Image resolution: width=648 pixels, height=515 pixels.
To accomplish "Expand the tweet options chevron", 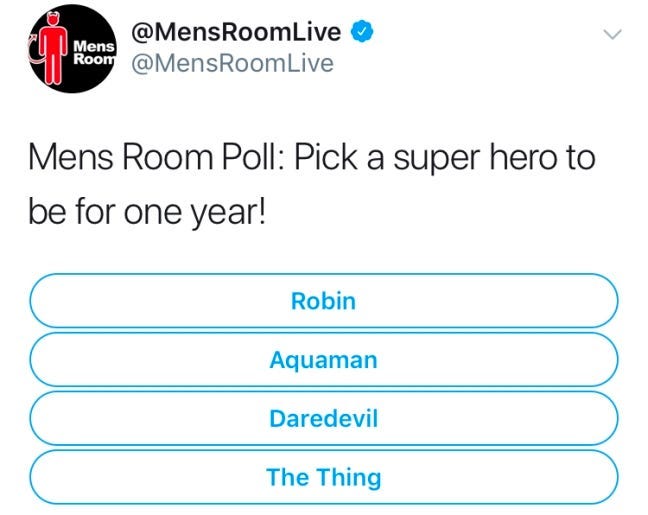I will tap(611, 35).
